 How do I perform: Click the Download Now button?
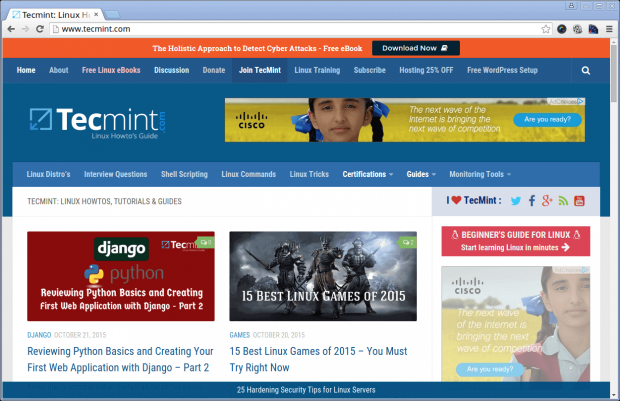(x=416, y=48)
